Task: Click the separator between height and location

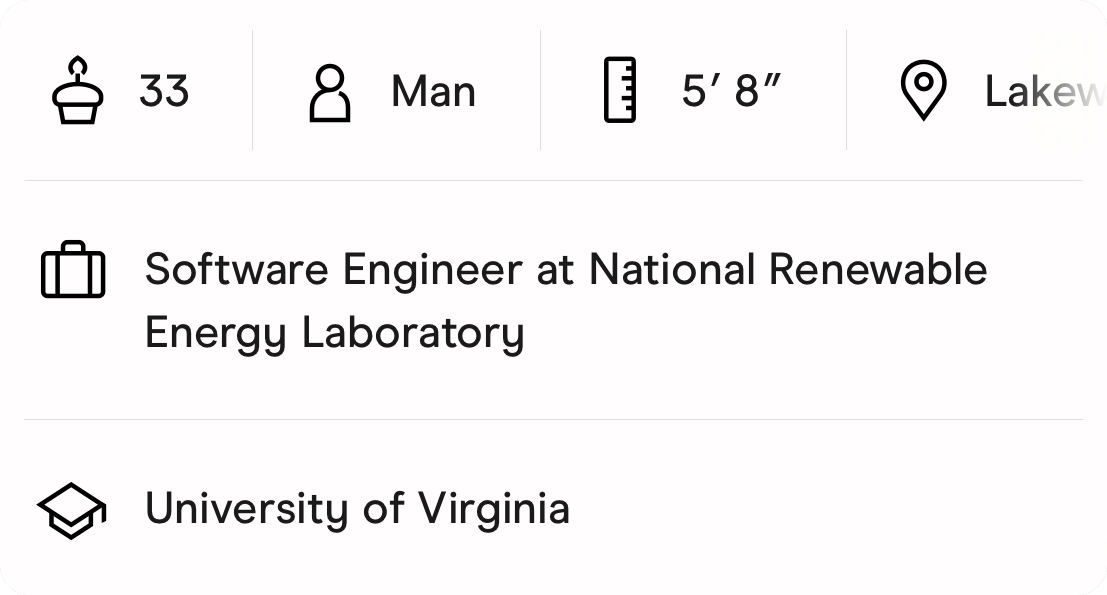Action: click(x=846, y=90)
